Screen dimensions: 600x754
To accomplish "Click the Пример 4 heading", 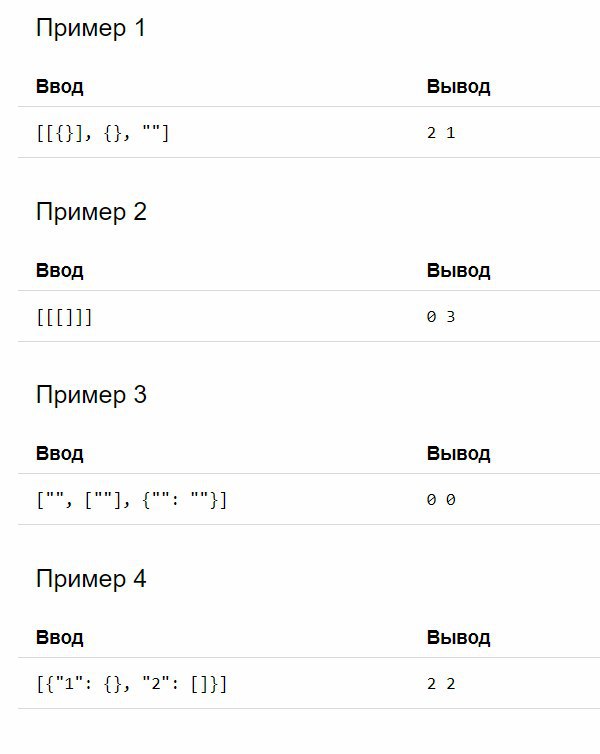I will [91, 579].
